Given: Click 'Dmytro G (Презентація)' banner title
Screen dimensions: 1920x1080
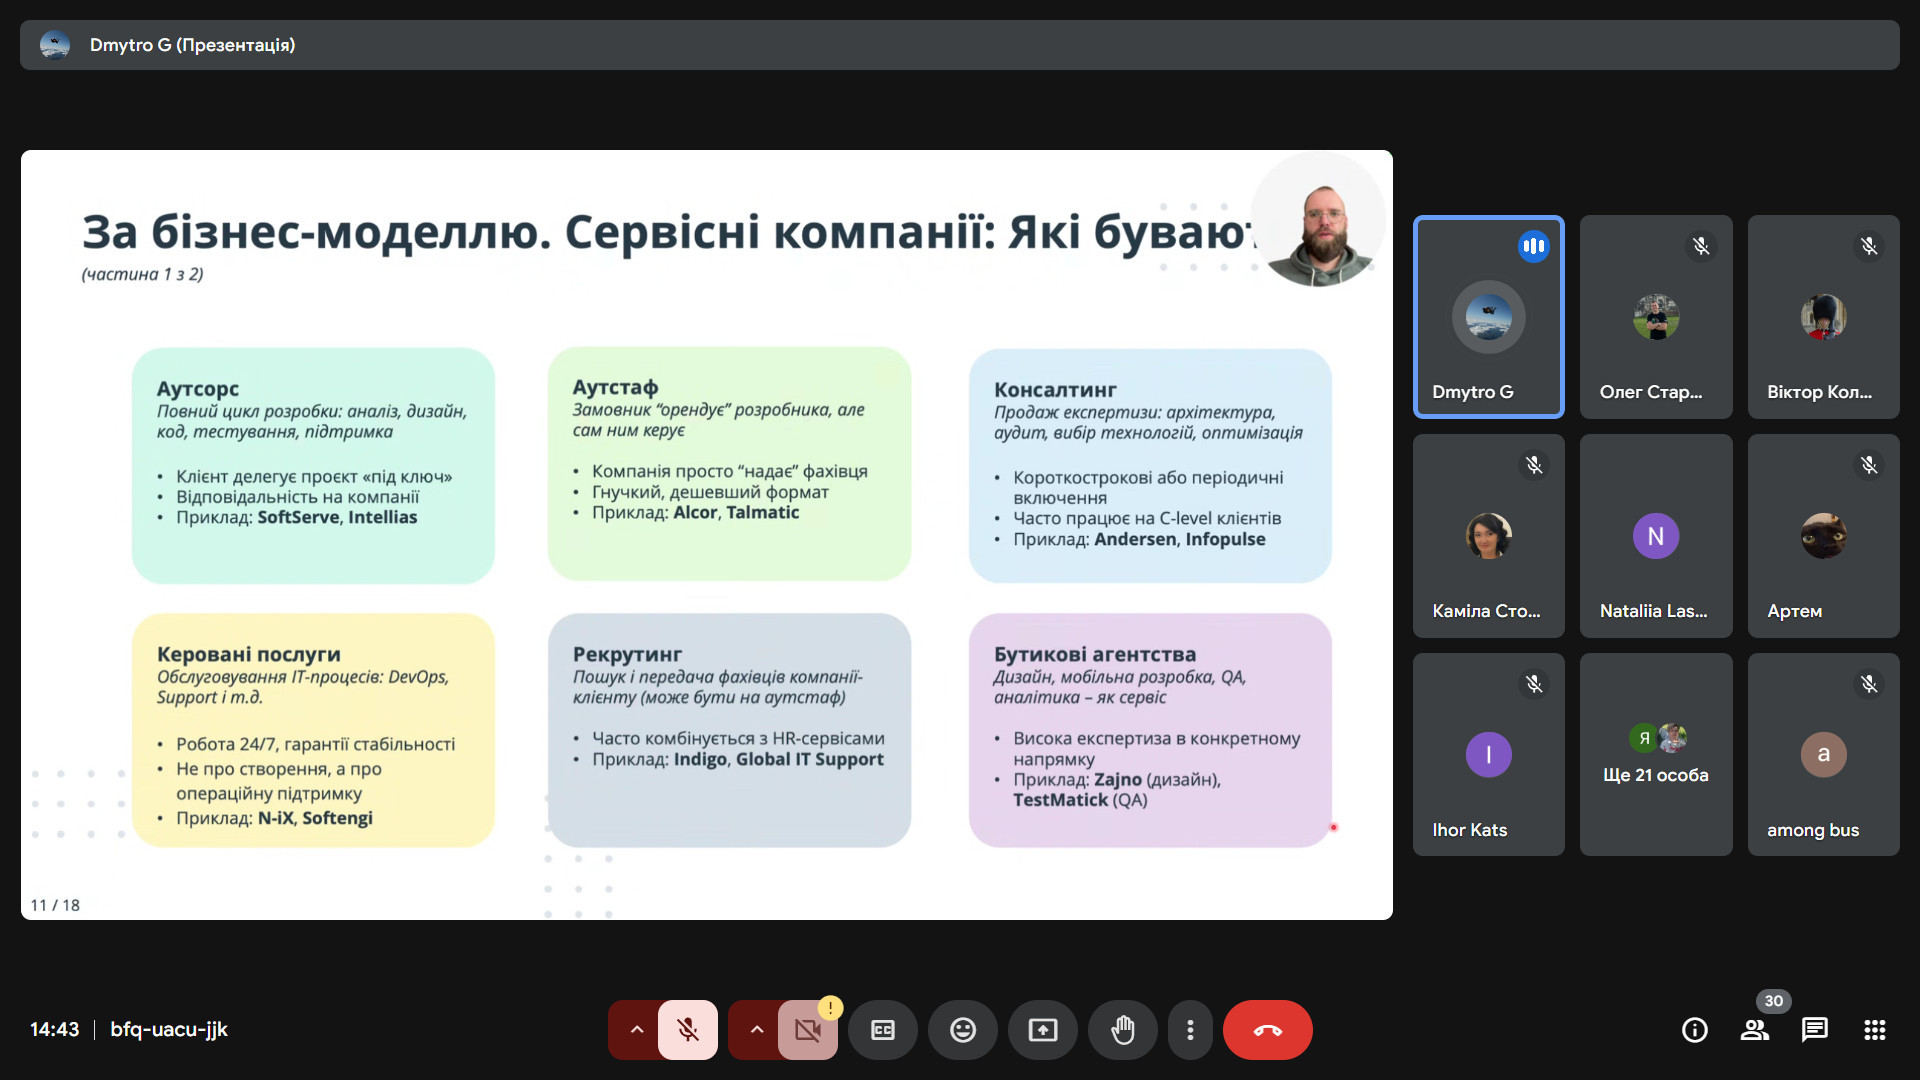Looking at the screenshot, I should 192,45.
